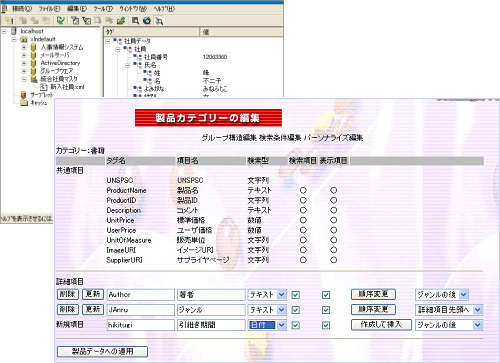Open the ツール menu
The height and width of the screenshot is (363, 500).
tap(103, 9)
